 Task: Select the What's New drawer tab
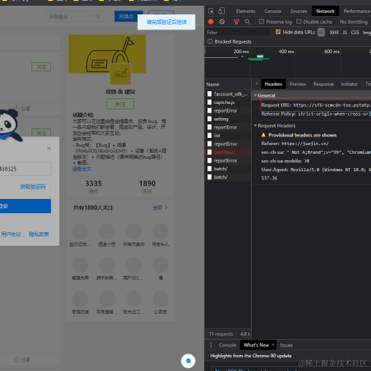tap(256, 345)
